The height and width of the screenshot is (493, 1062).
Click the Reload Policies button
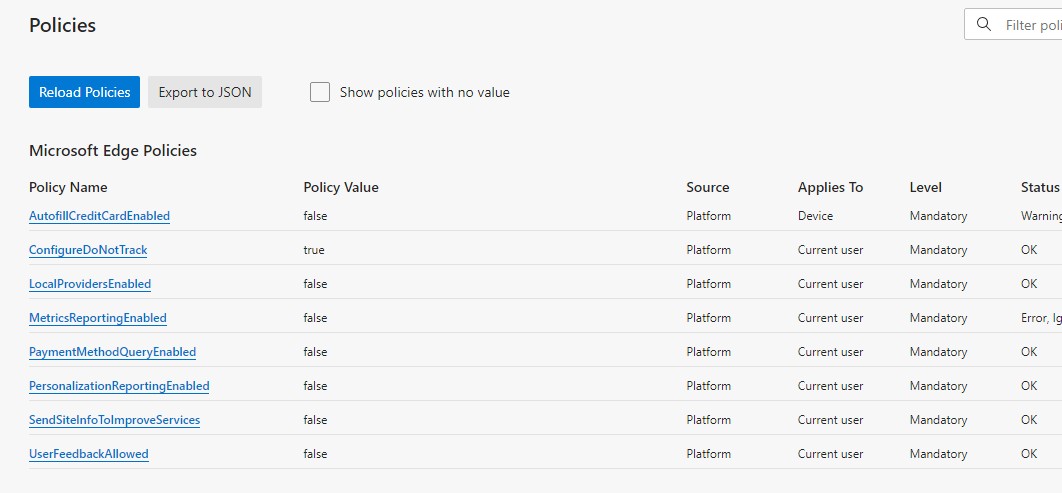point(85,92)
